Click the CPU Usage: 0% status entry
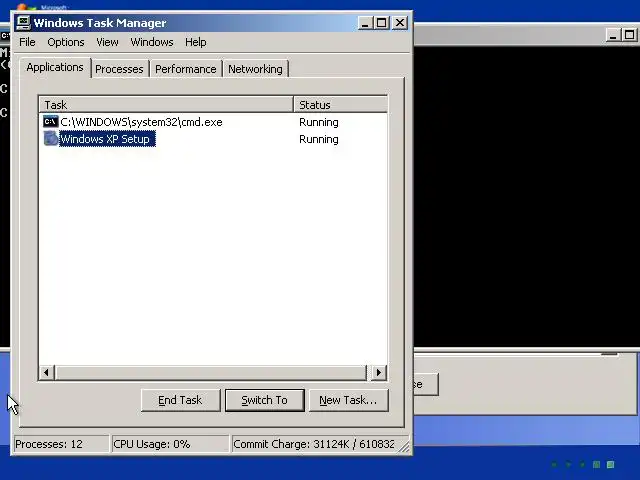 coord(170,444)
